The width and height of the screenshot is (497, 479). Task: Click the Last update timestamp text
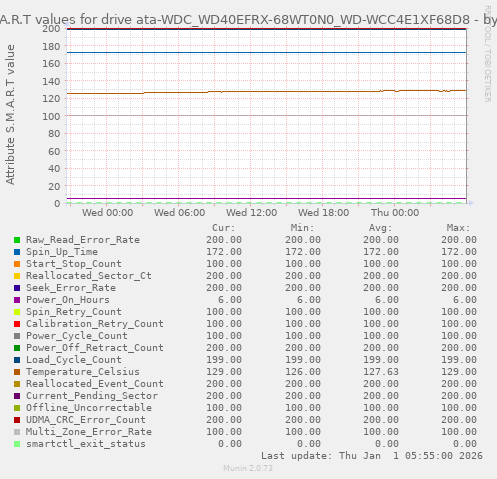[372, 456]
